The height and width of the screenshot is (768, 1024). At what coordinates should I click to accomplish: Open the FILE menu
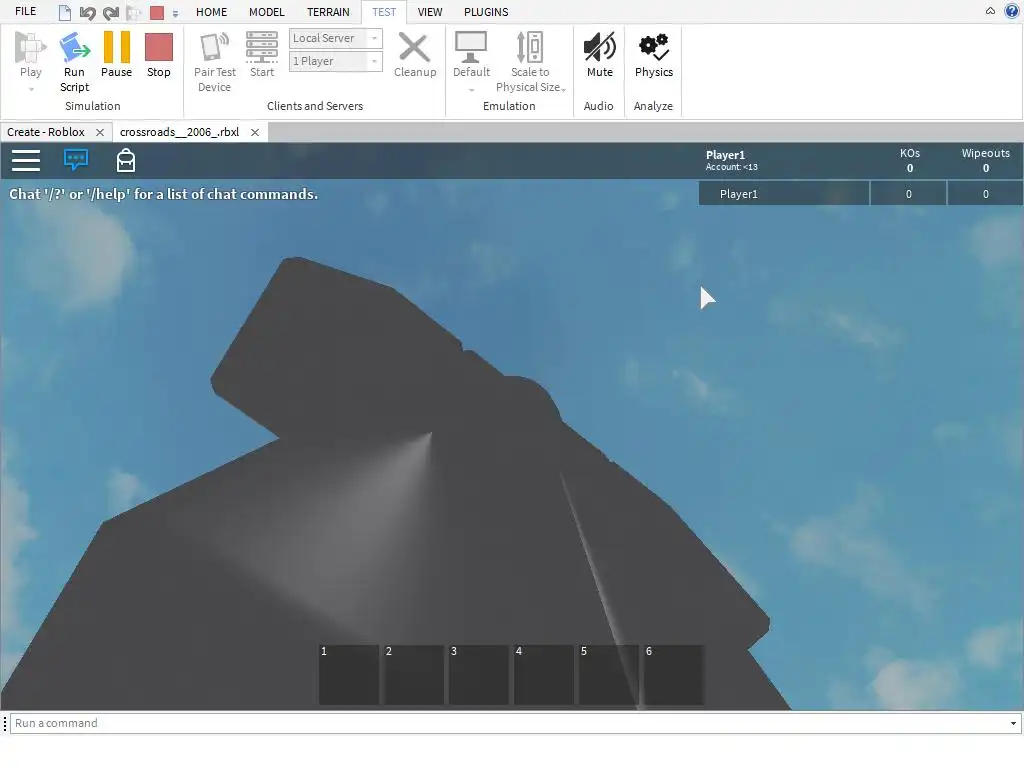[x=25, y=11]
